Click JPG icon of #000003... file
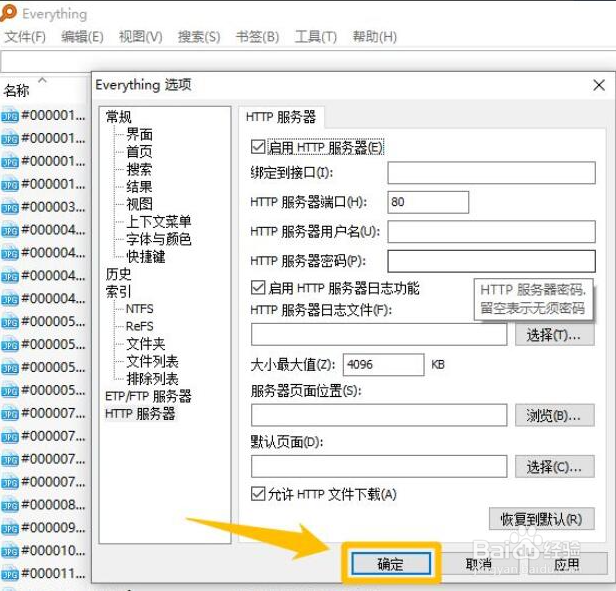Screen dimensions: 616x591 click(x=10, y=207)
